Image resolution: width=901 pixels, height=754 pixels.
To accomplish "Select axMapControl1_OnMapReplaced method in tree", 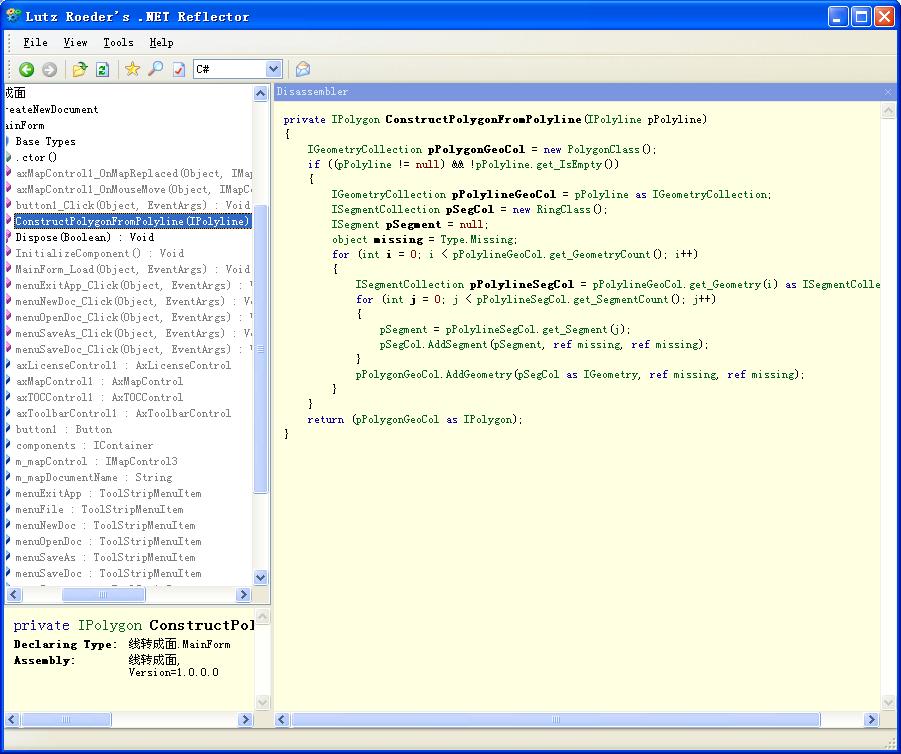I will point(134,174).
